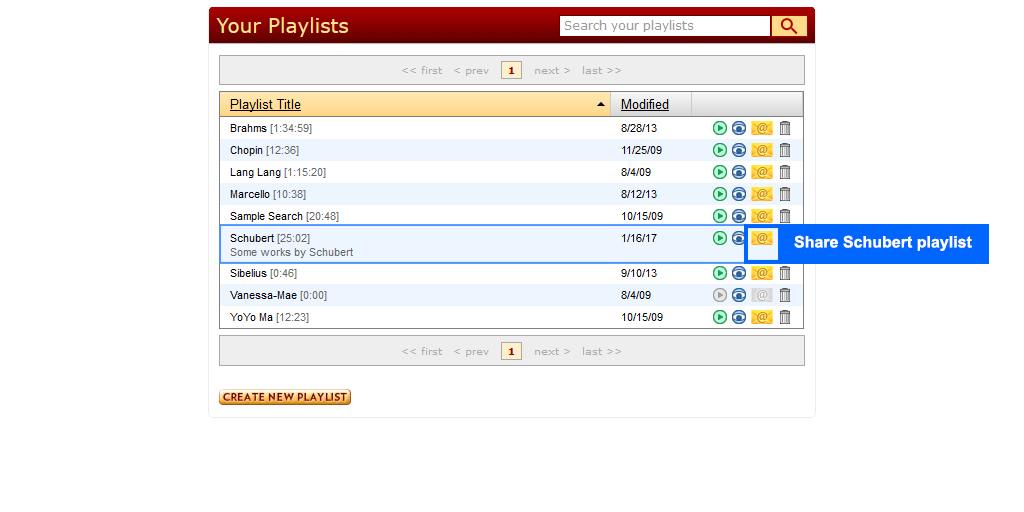Delete the Marcello playlist
Image resolution: width=1024 pixels, height=512 pixels.
(x=785, y=194)
